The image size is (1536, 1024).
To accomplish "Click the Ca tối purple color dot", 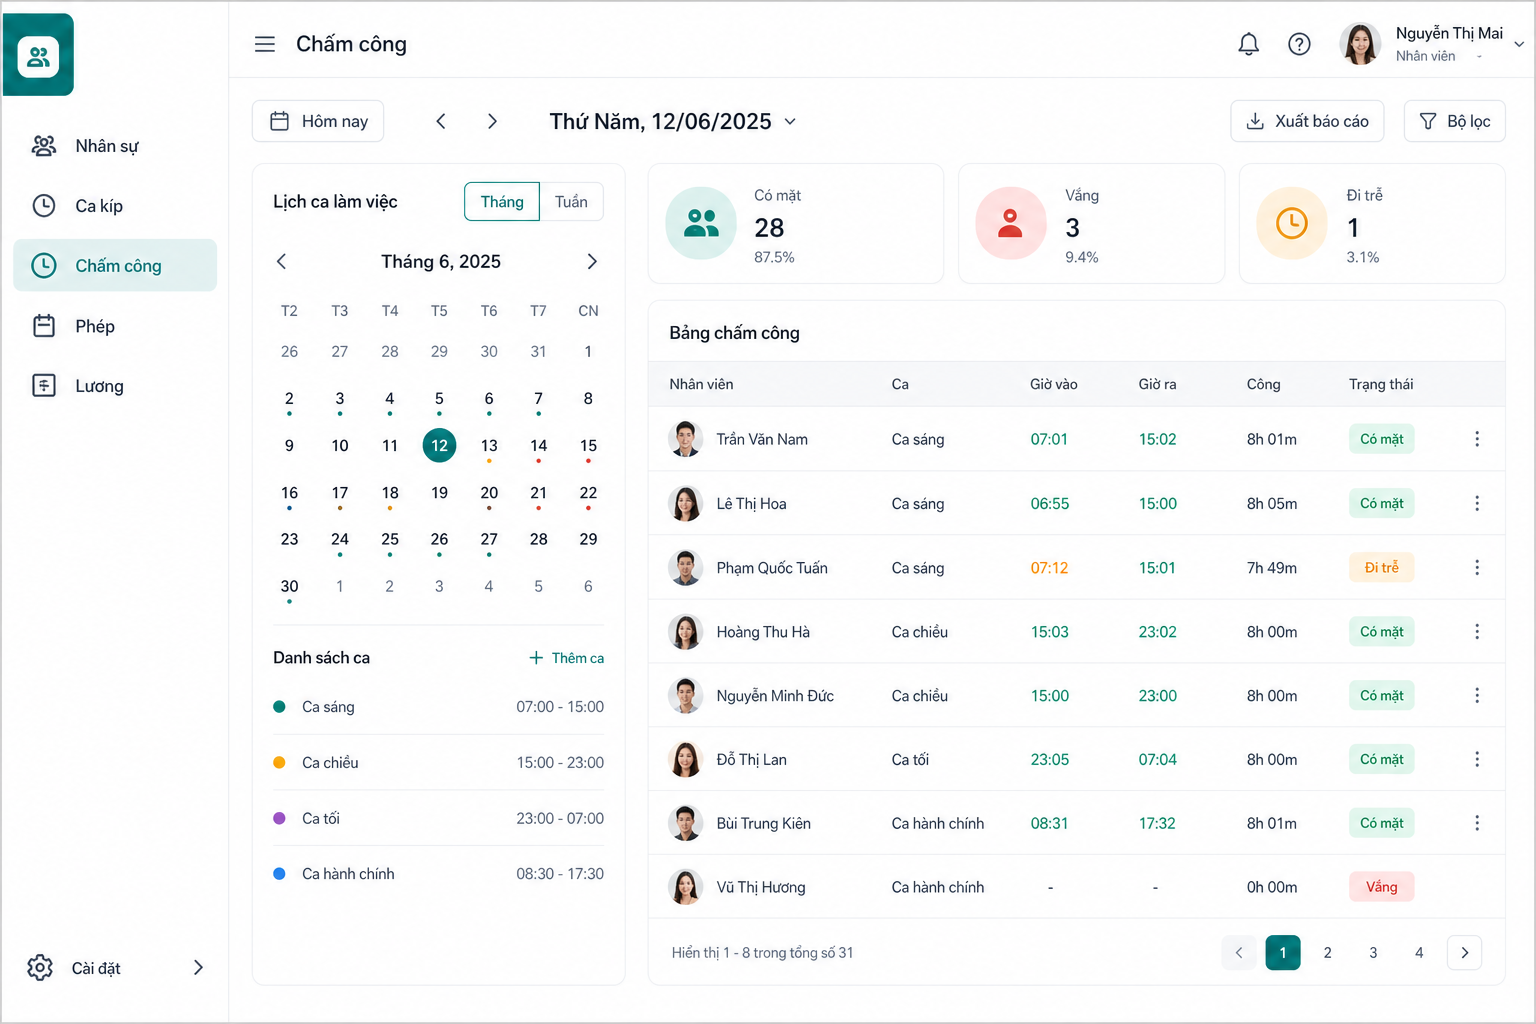I will pyautogui.click(x=279, y=818).
